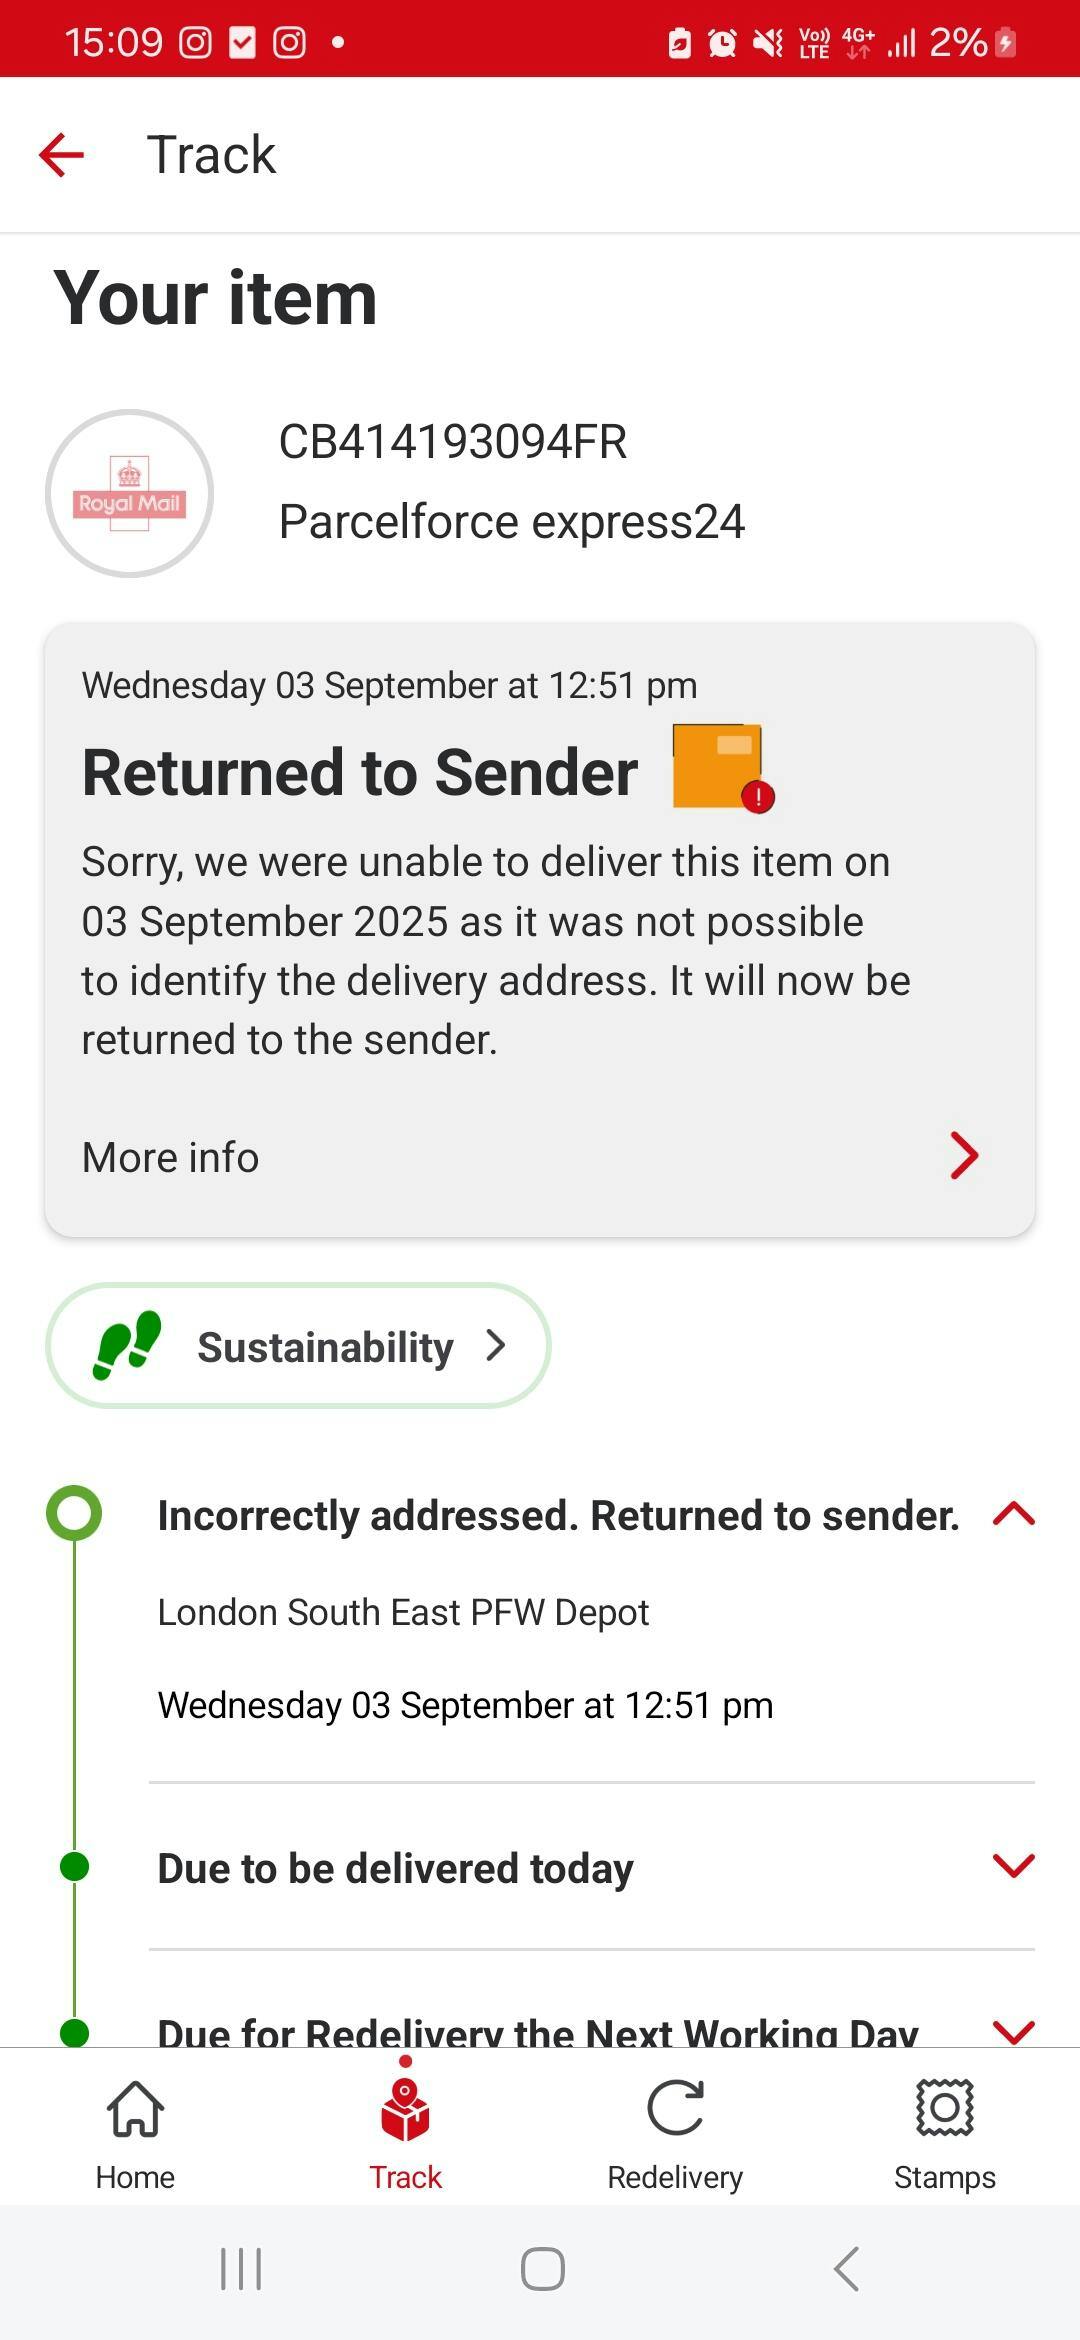This screenshot has height=2340, width=1080.
Task: Tap Android recent apps button
Action: point(241,2269)
